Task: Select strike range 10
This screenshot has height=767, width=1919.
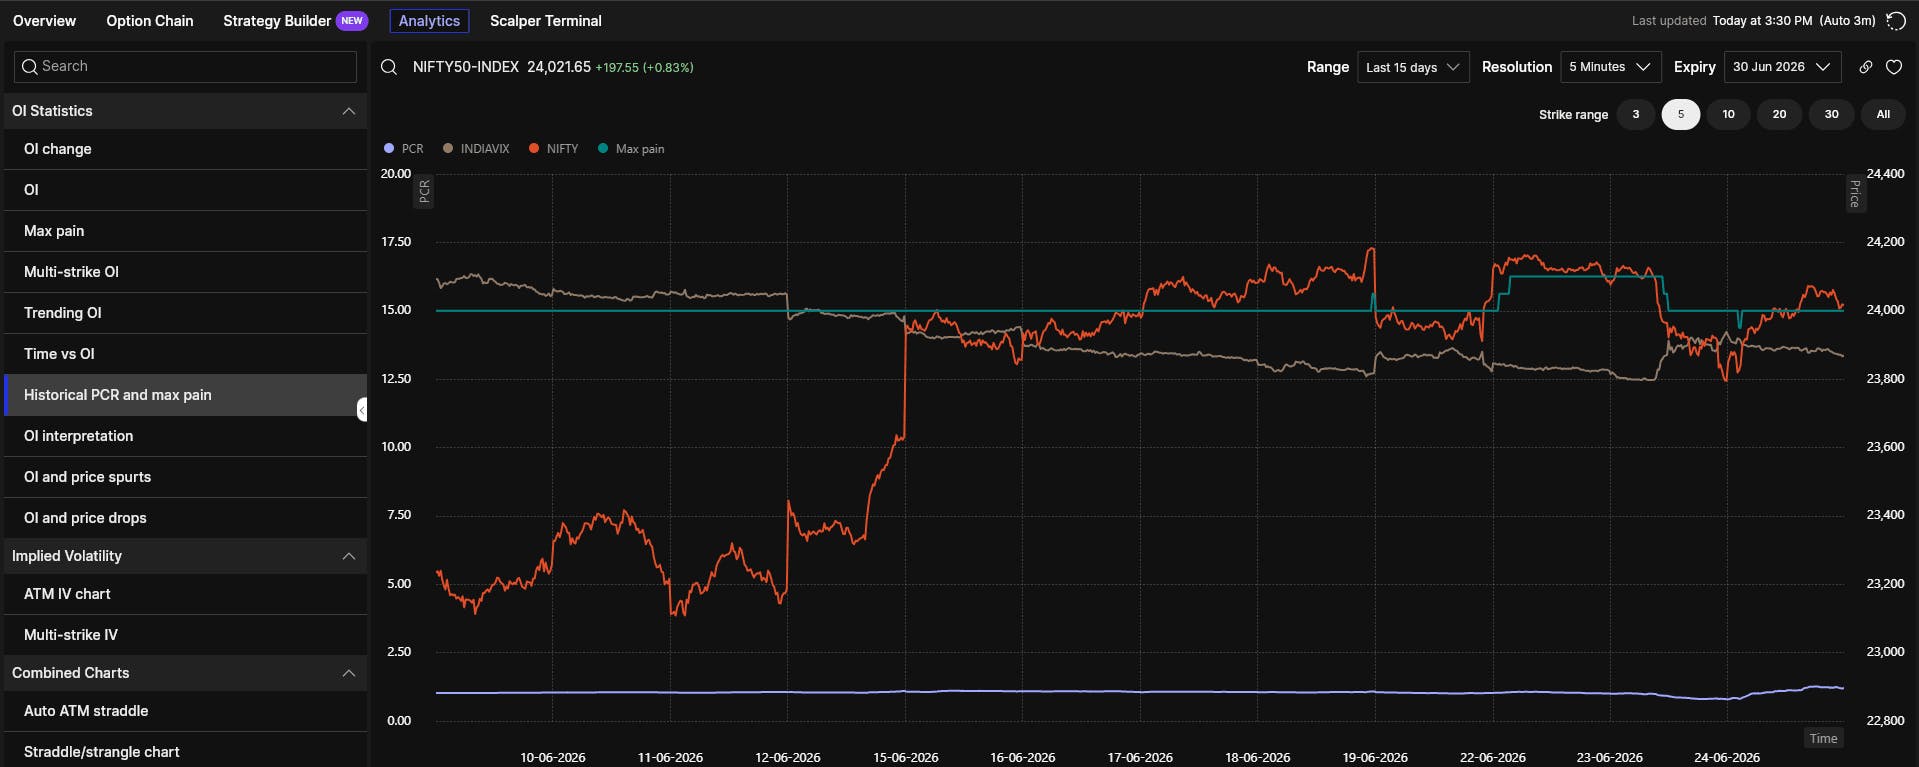Action: [x=1728, y=114]
